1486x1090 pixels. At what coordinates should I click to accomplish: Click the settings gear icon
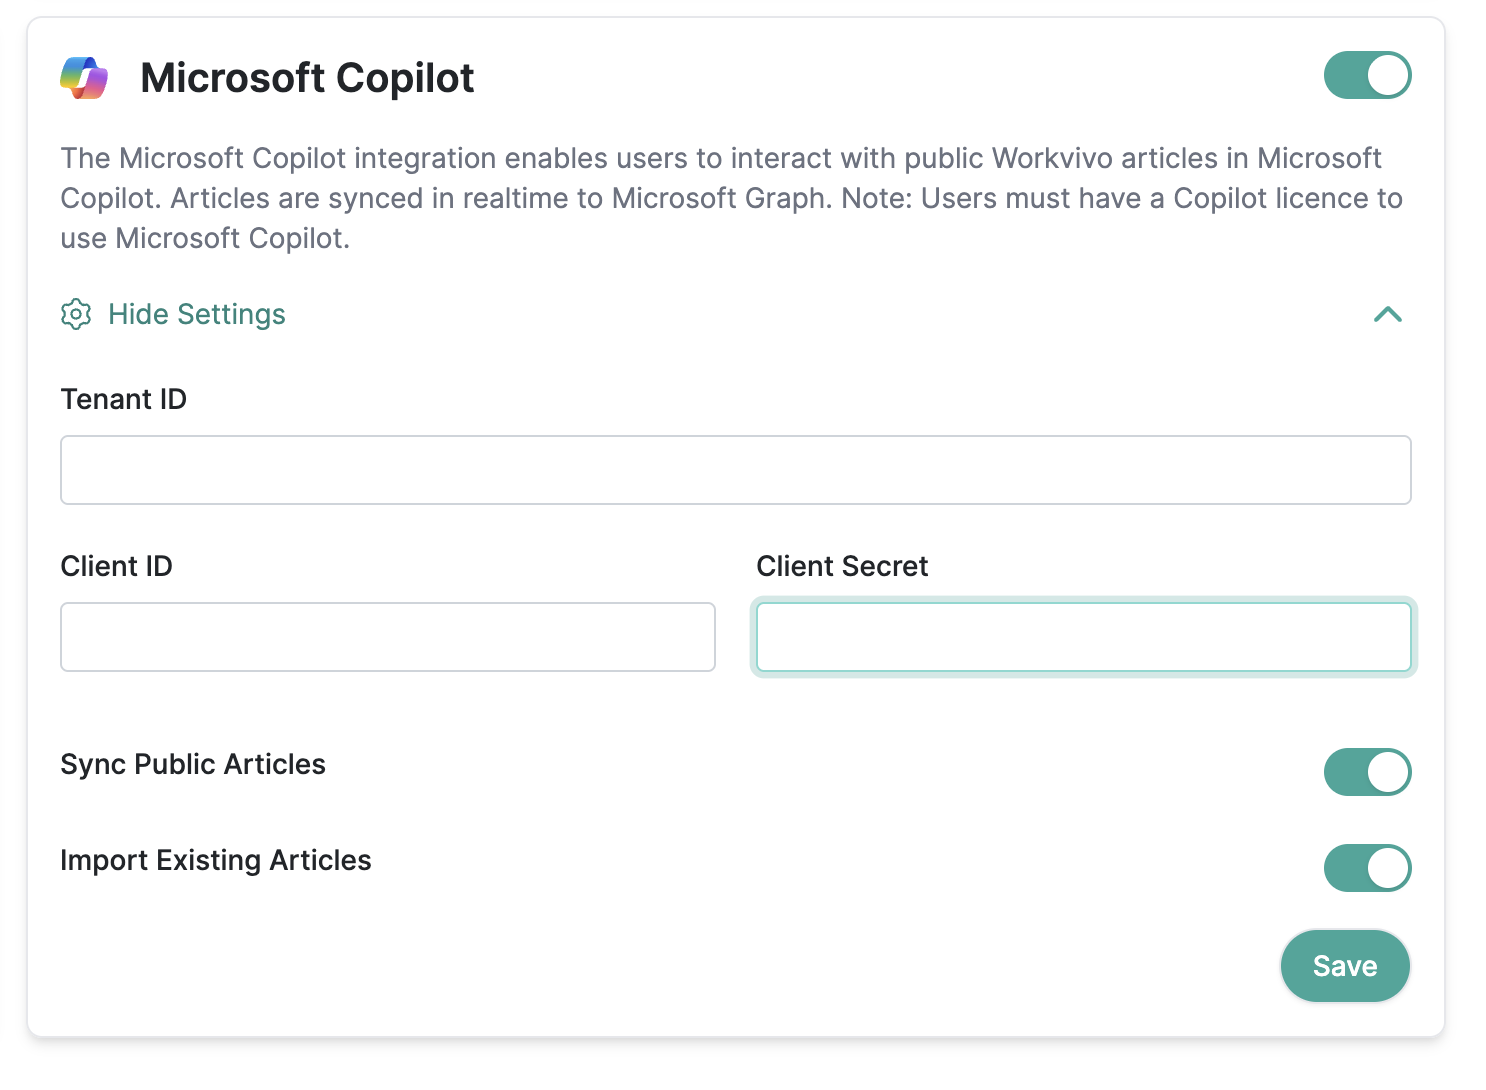76,314
